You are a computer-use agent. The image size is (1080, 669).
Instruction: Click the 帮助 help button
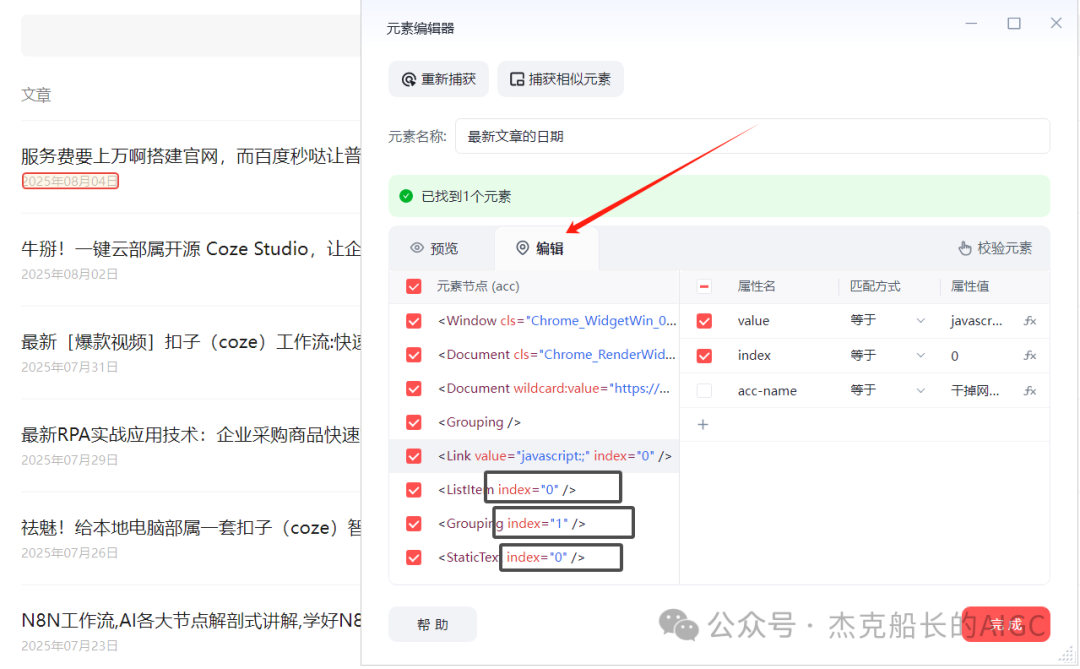(x=433, y=625)
